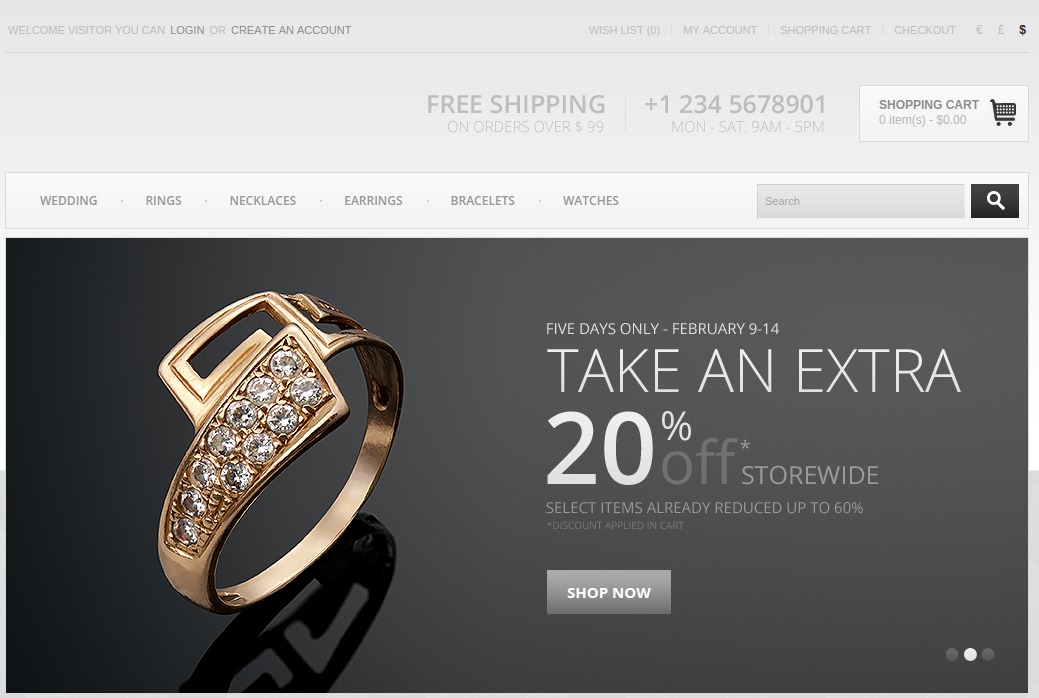The width and height of the screenshot is (1039, 698).
Task: Browse the Necklaces category
Action: pos(263,200)
